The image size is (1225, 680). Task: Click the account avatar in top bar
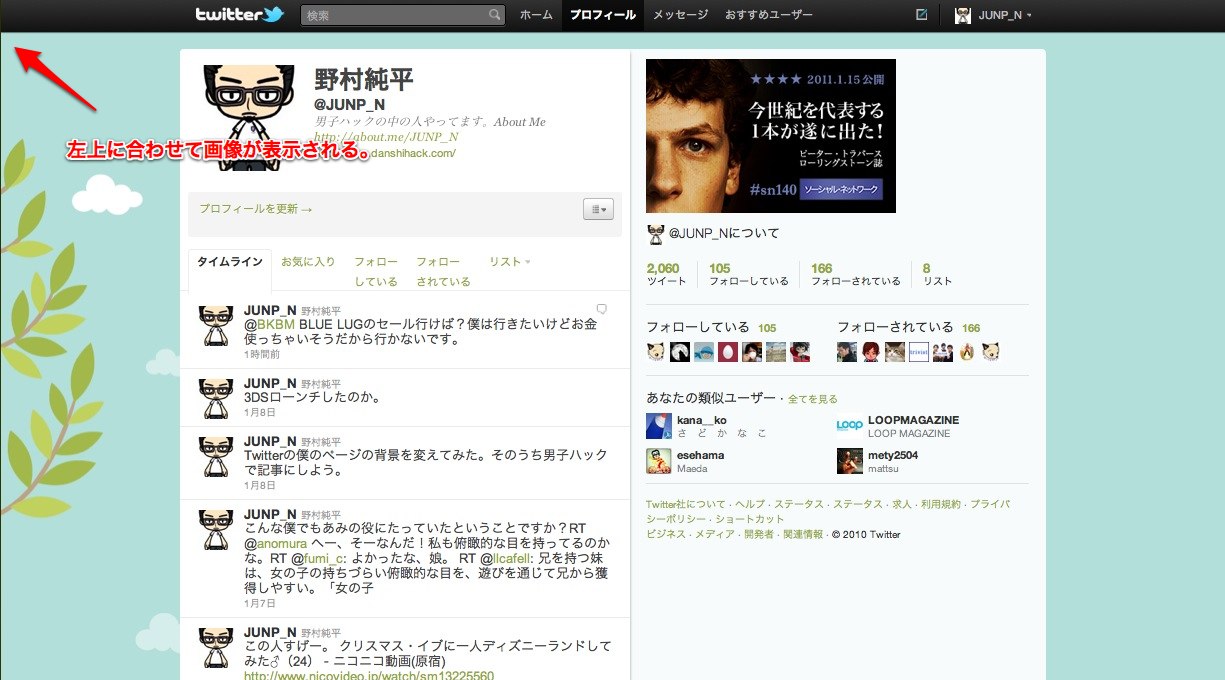(x=963, y=15)
